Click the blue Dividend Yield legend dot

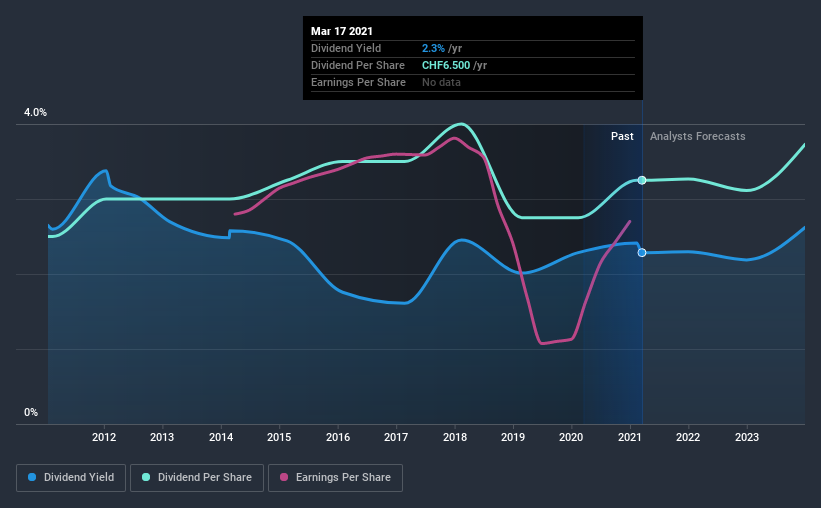(x=32, y=477)
